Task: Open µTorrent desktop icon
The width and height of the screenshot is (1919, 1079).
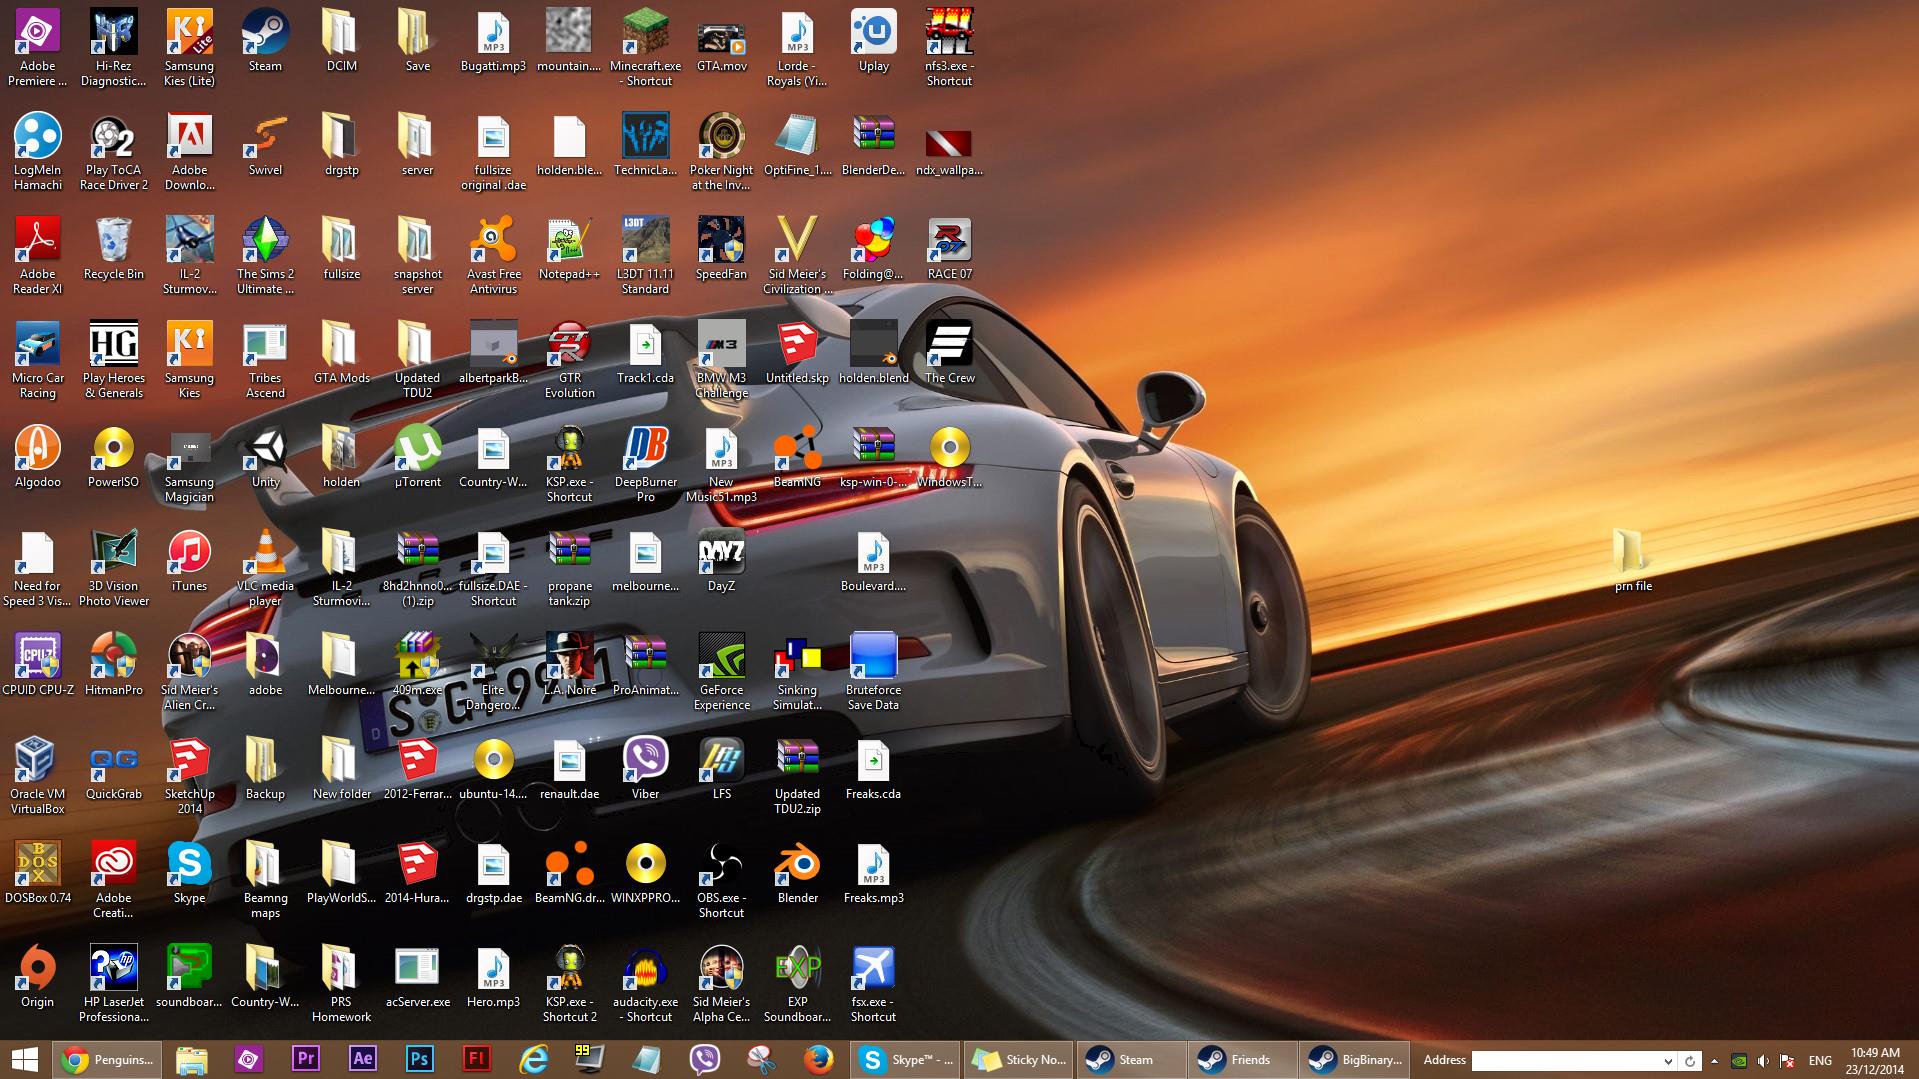Action: point(417,458)
